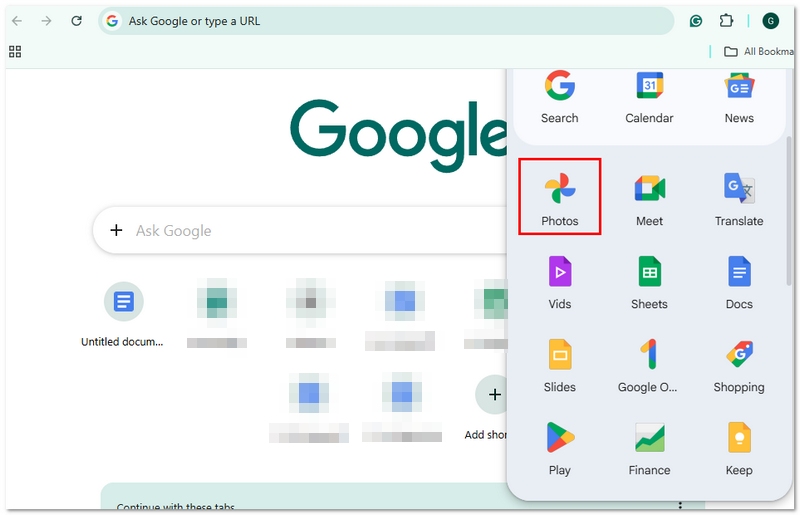Open Google Translate app
800x515 pixels.
click(739, 199)
